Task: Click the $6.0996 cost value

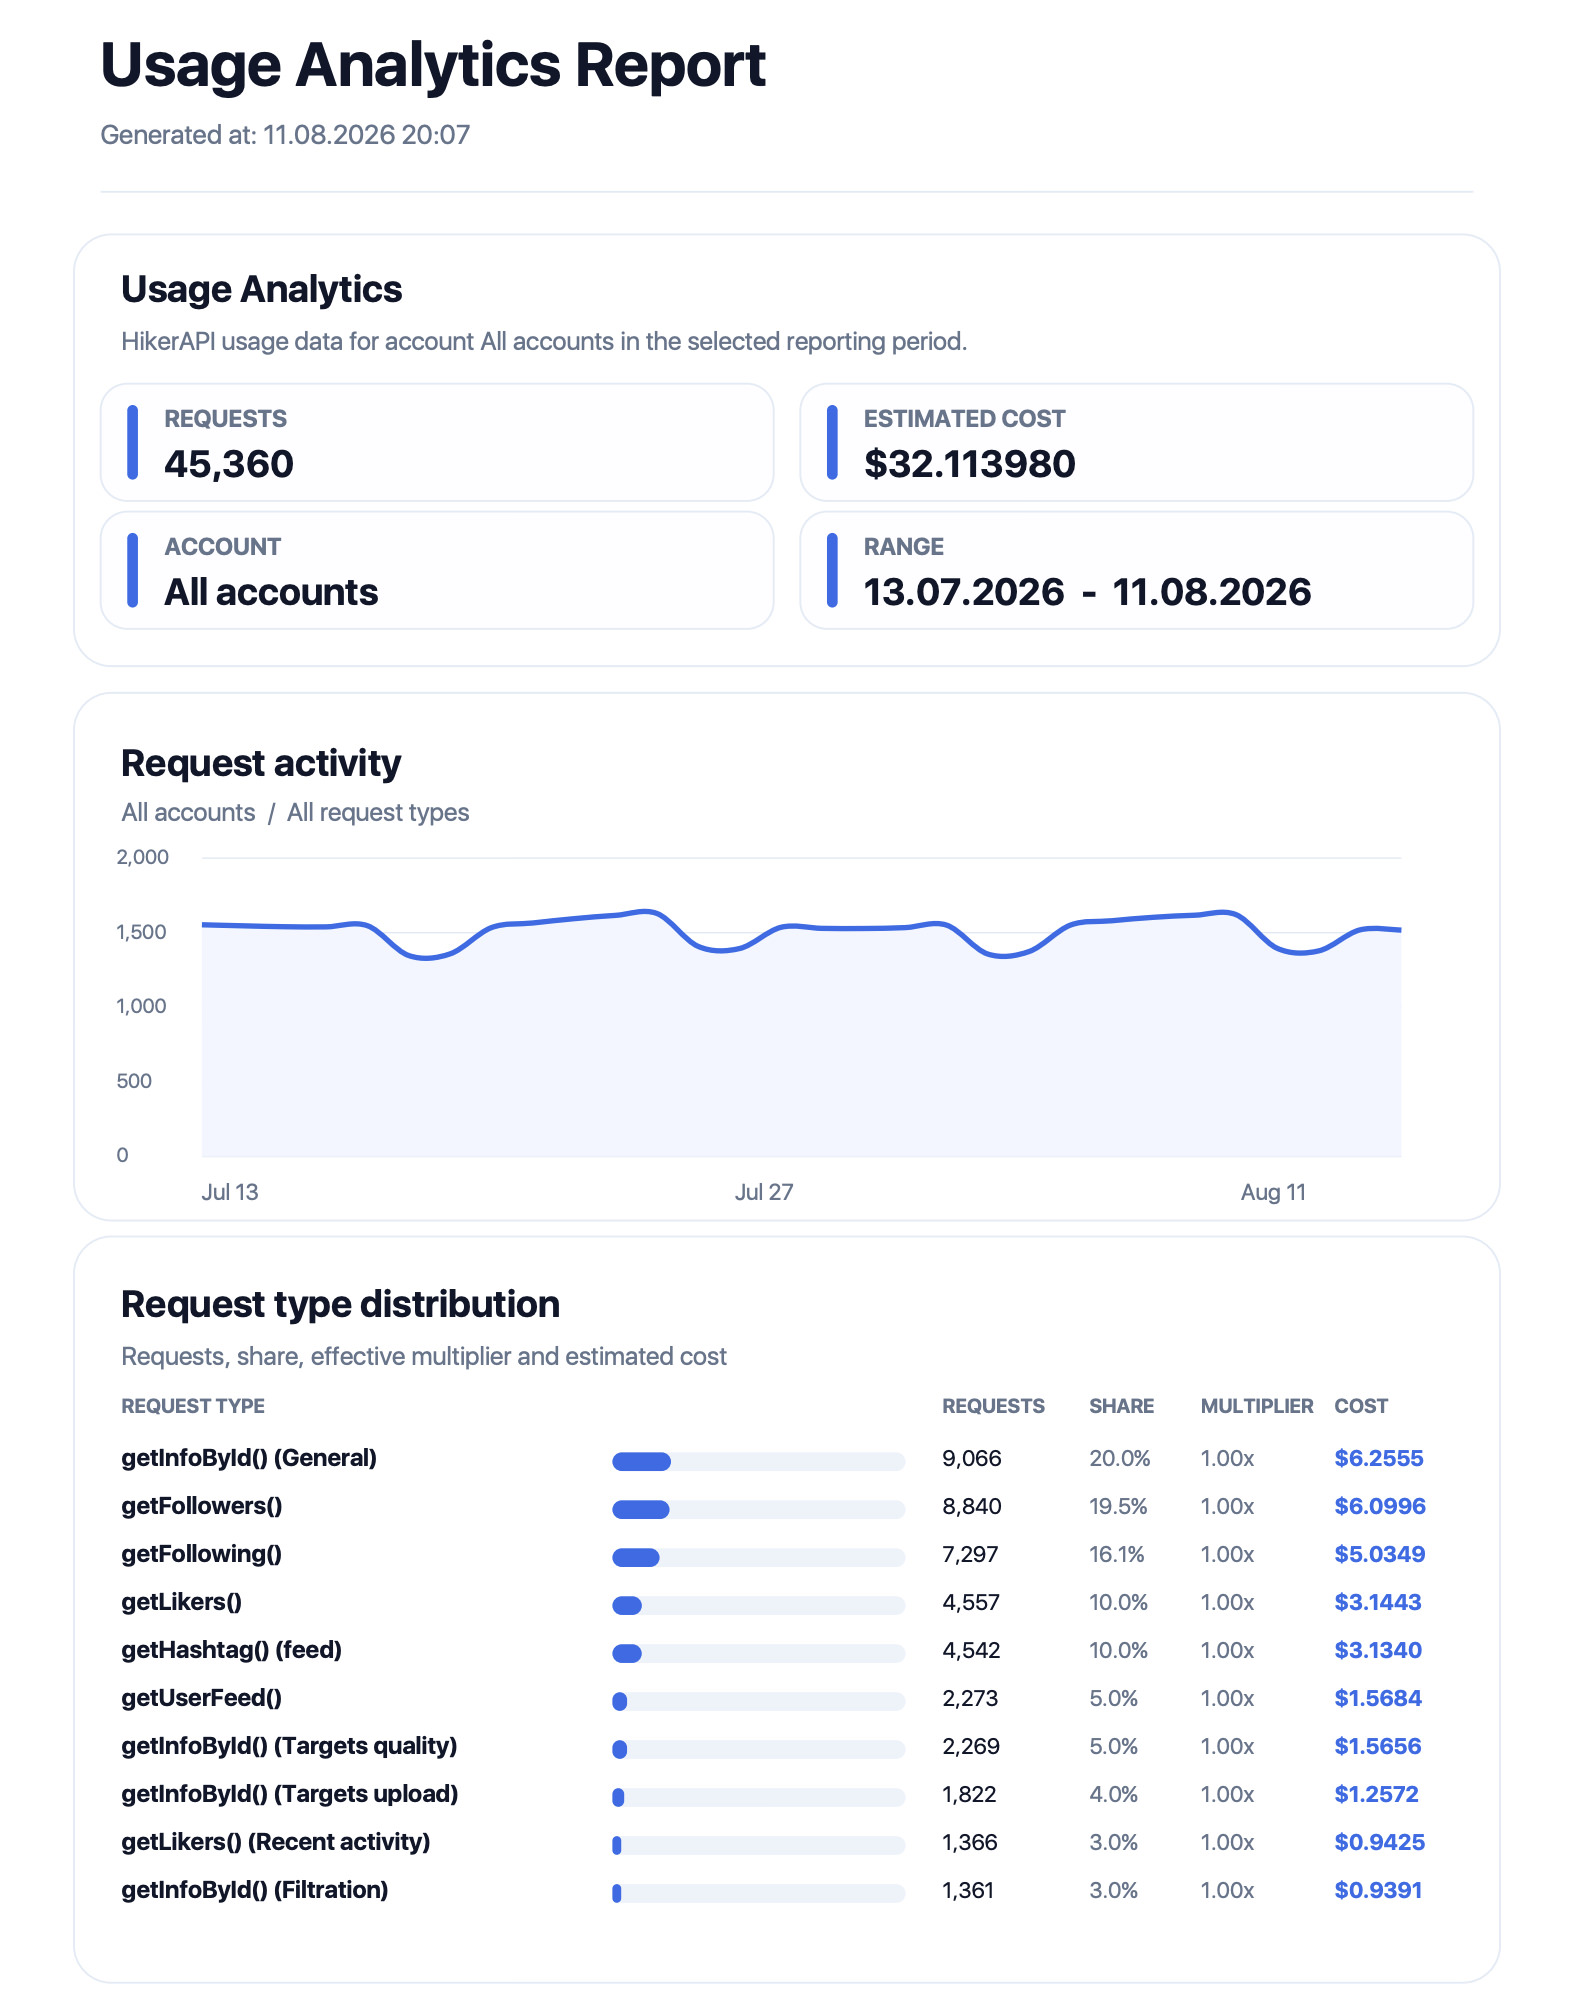Action: click(1380, 1506)
